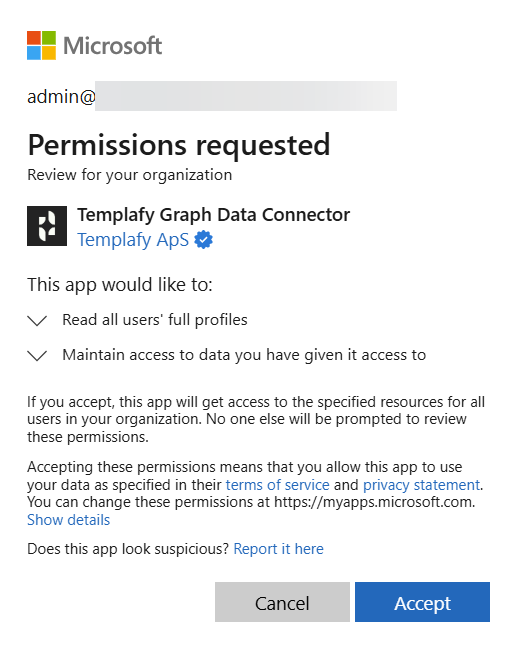Click the admin@ account email field
The height and width of the screenshot is (665, 519).
click(x=212, y=96)
